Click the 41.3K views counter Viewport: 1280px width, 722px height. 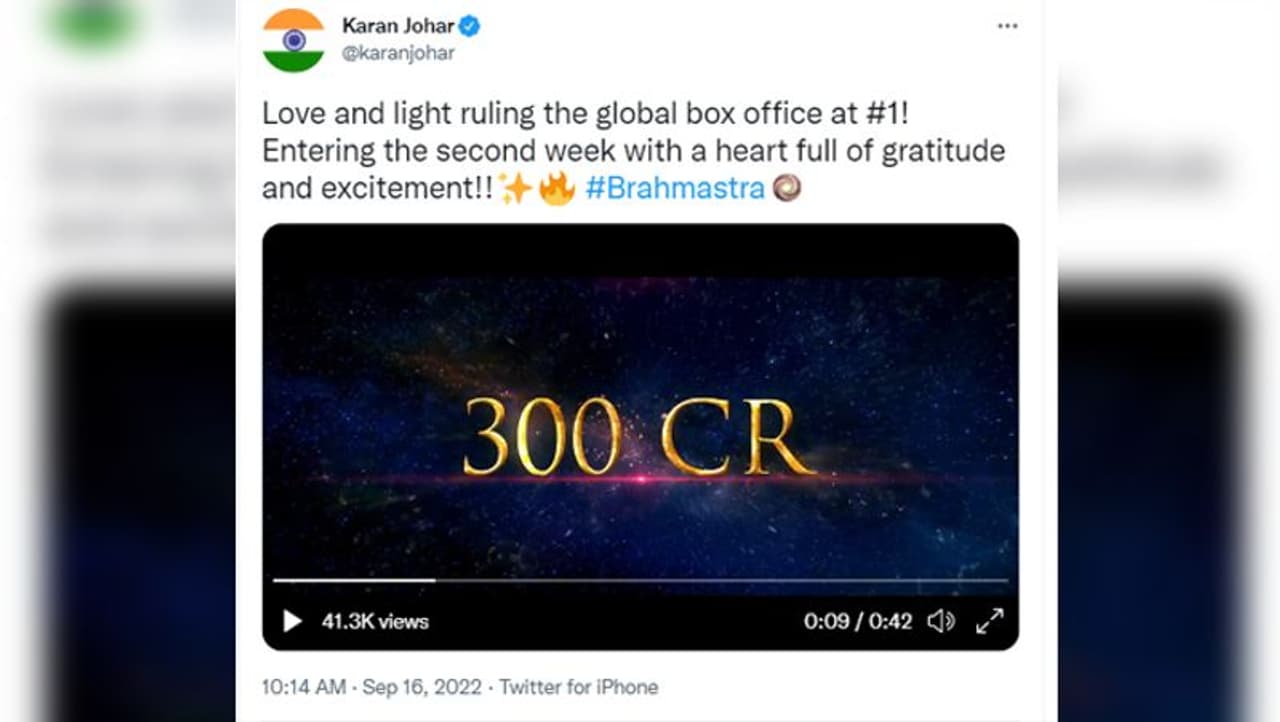[375, 621]
